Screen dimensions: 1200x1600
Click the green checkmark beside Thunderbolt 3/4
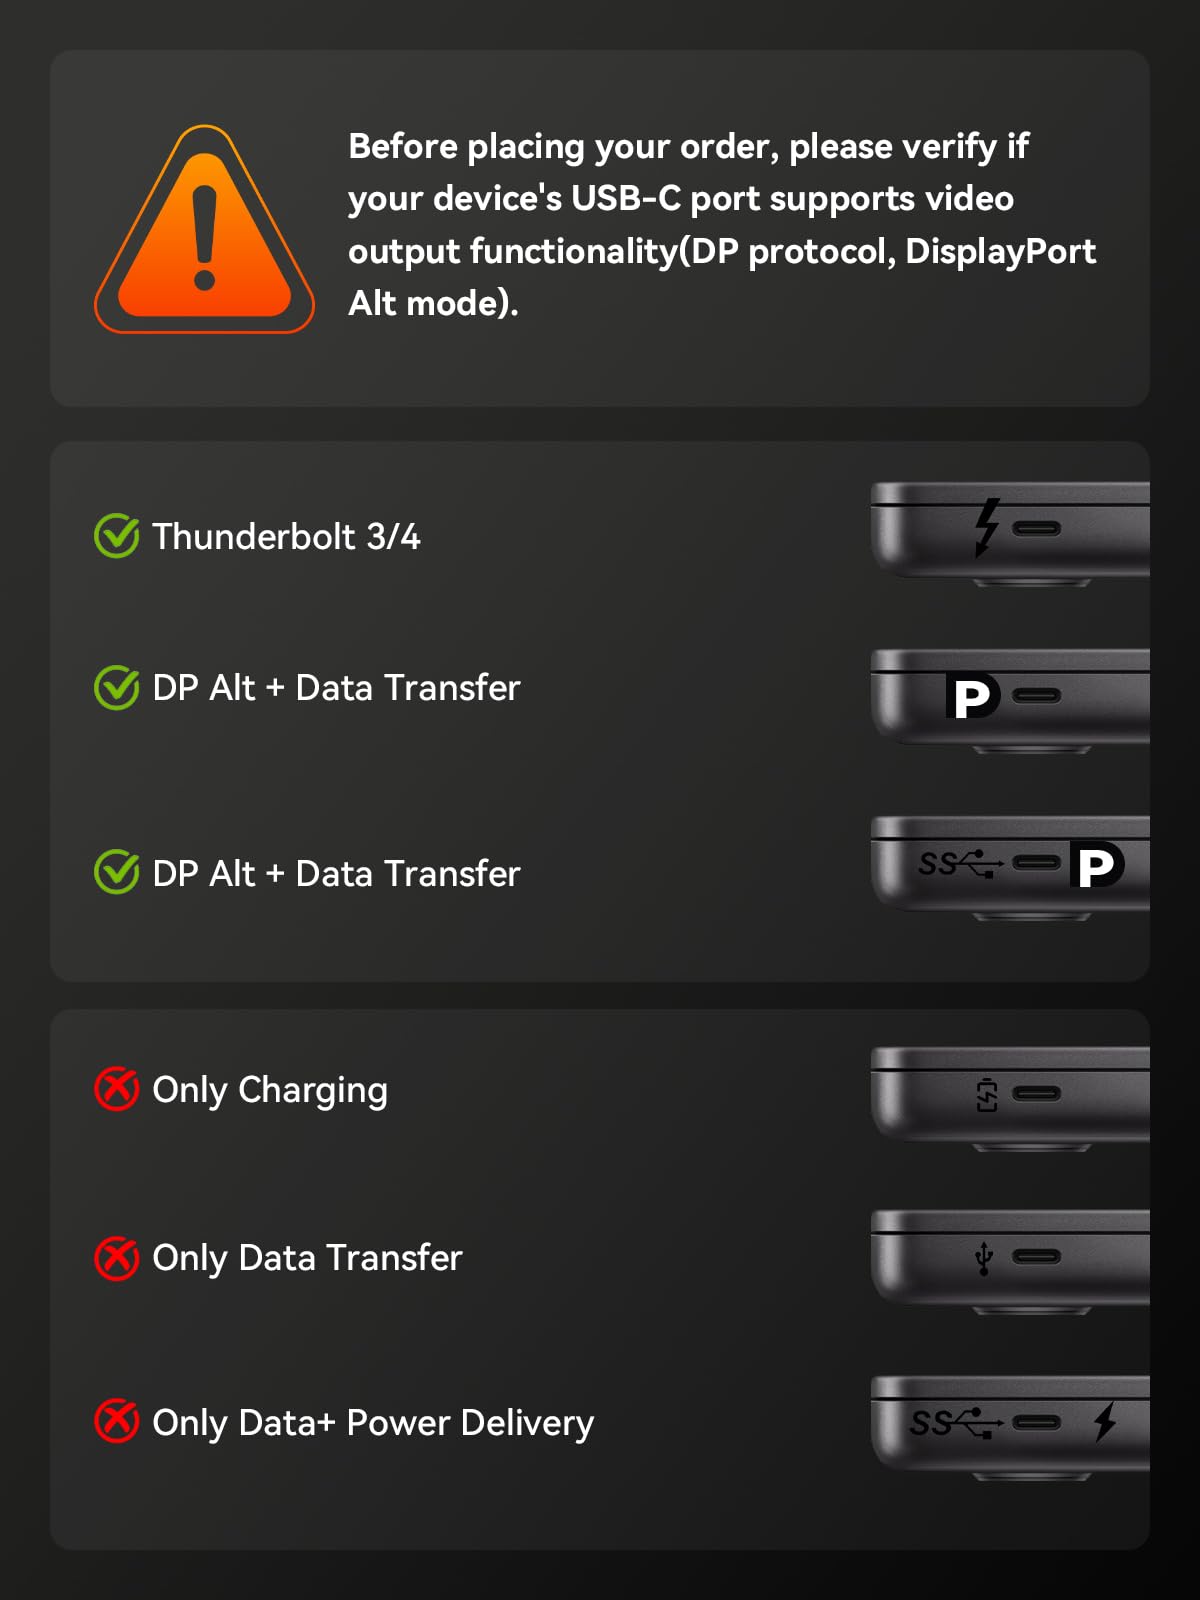[117, 536]
